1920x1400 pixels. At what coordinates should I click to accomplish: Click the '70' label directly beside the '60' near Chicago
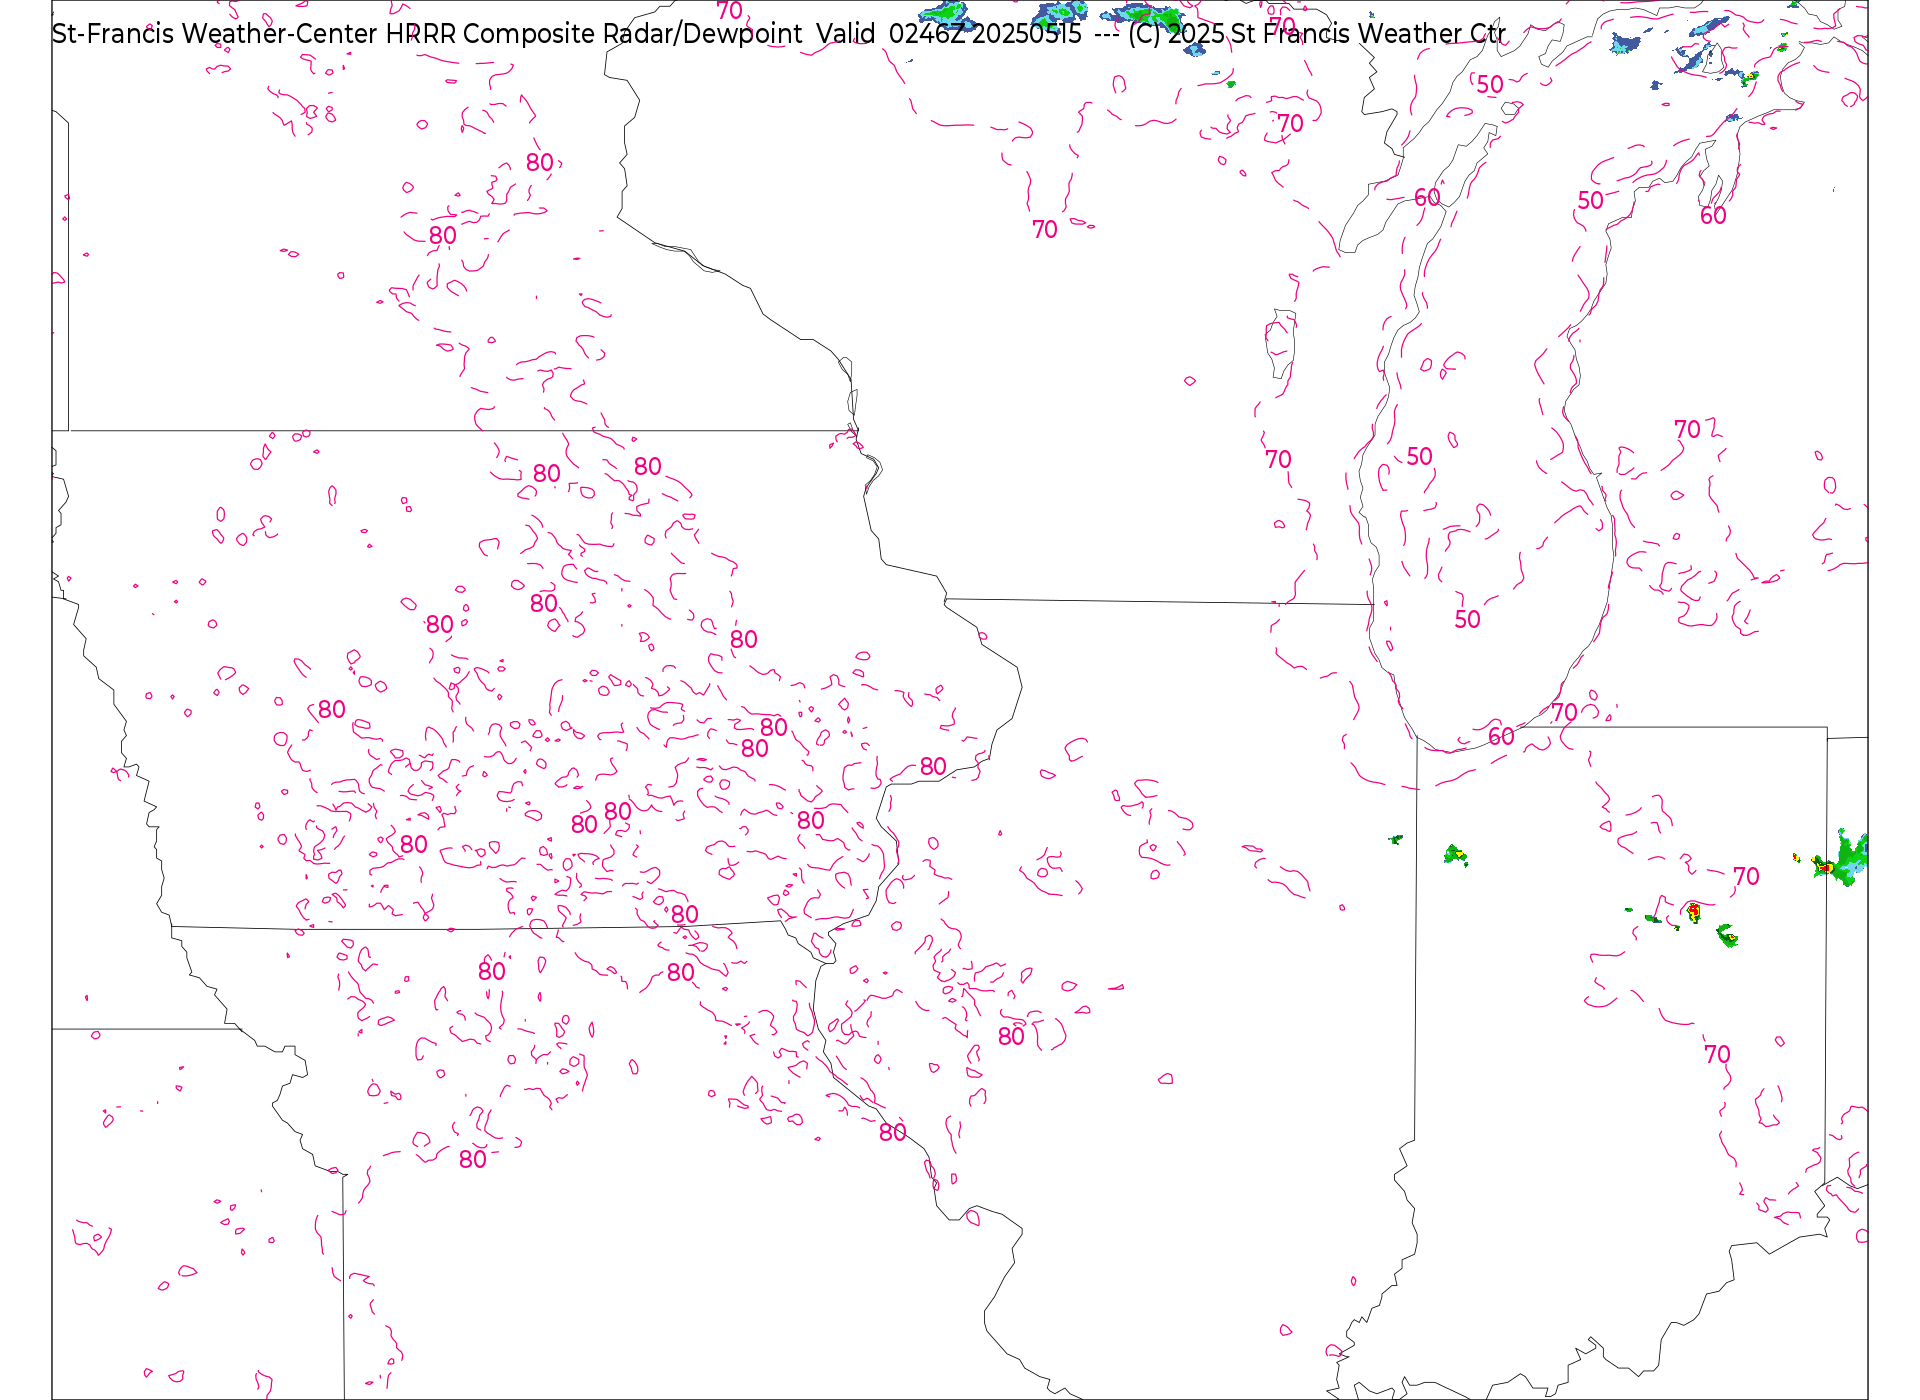click(1565, 713)
